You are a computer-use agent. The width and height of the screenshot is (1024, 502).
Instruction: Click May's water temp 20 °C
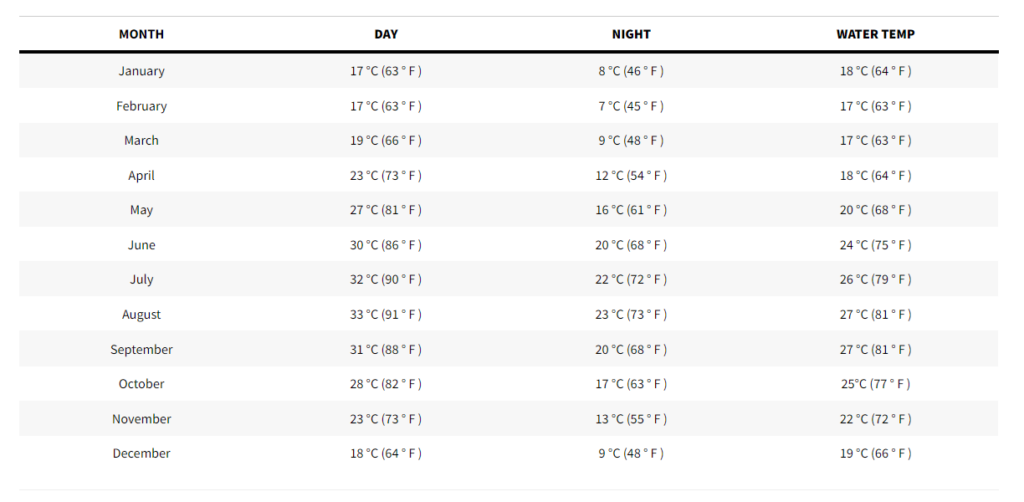tap(875, 210)
